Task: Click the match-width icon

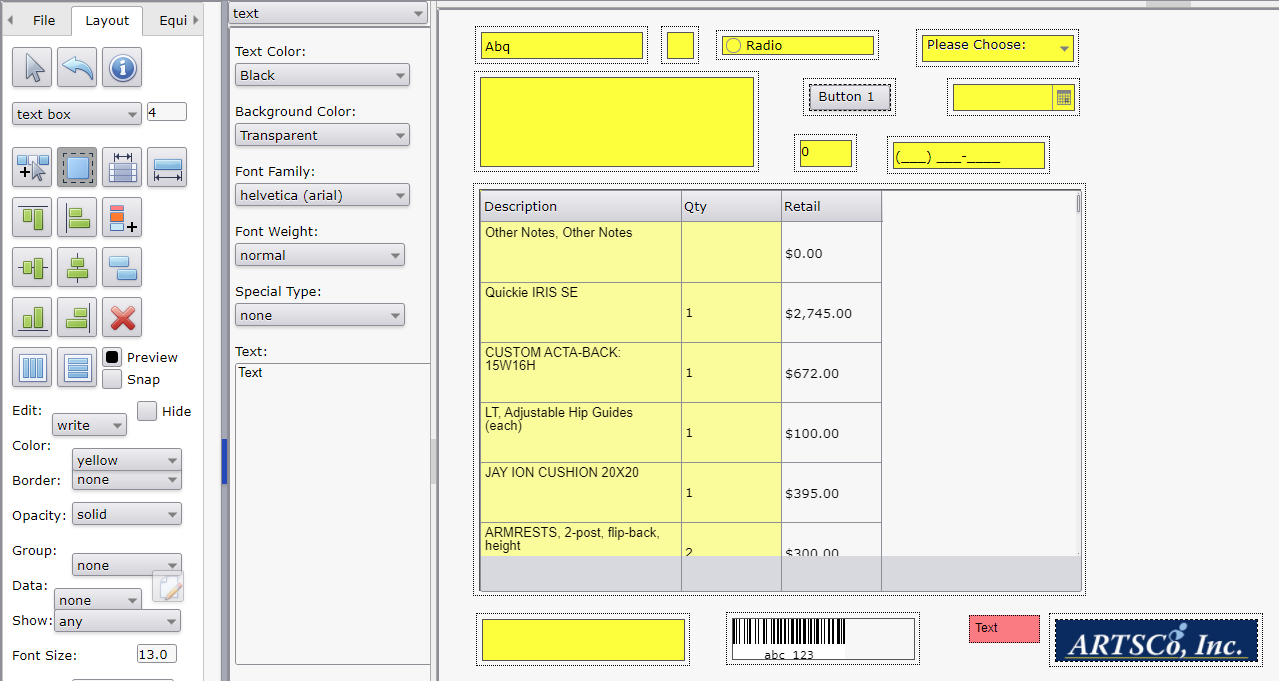Action: [167, 167]
